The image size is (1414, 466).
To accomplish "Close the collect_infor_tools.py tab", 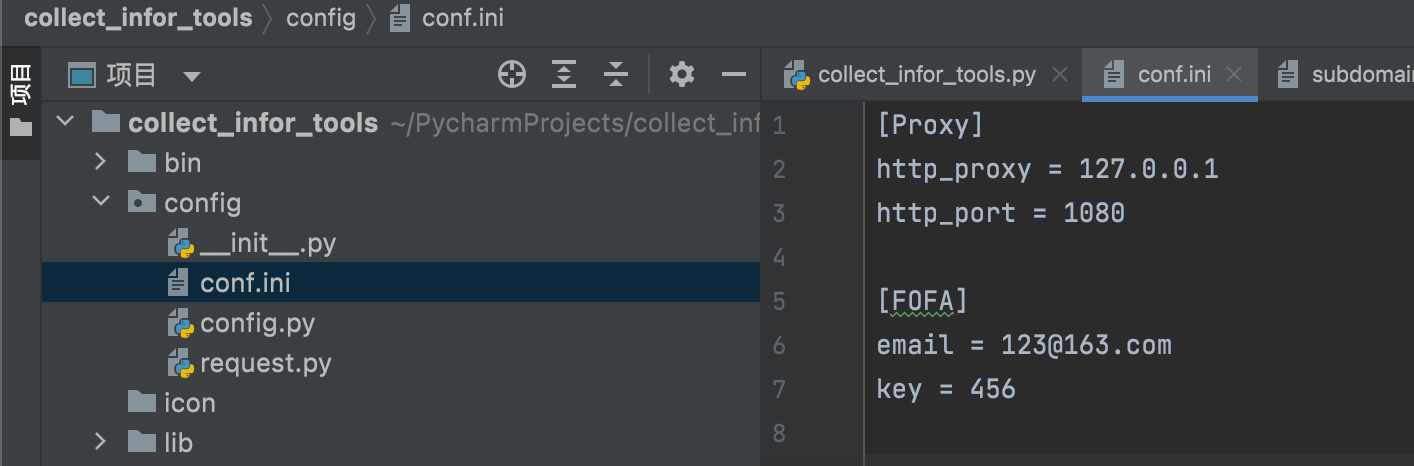I will [x=1061, y=74].
